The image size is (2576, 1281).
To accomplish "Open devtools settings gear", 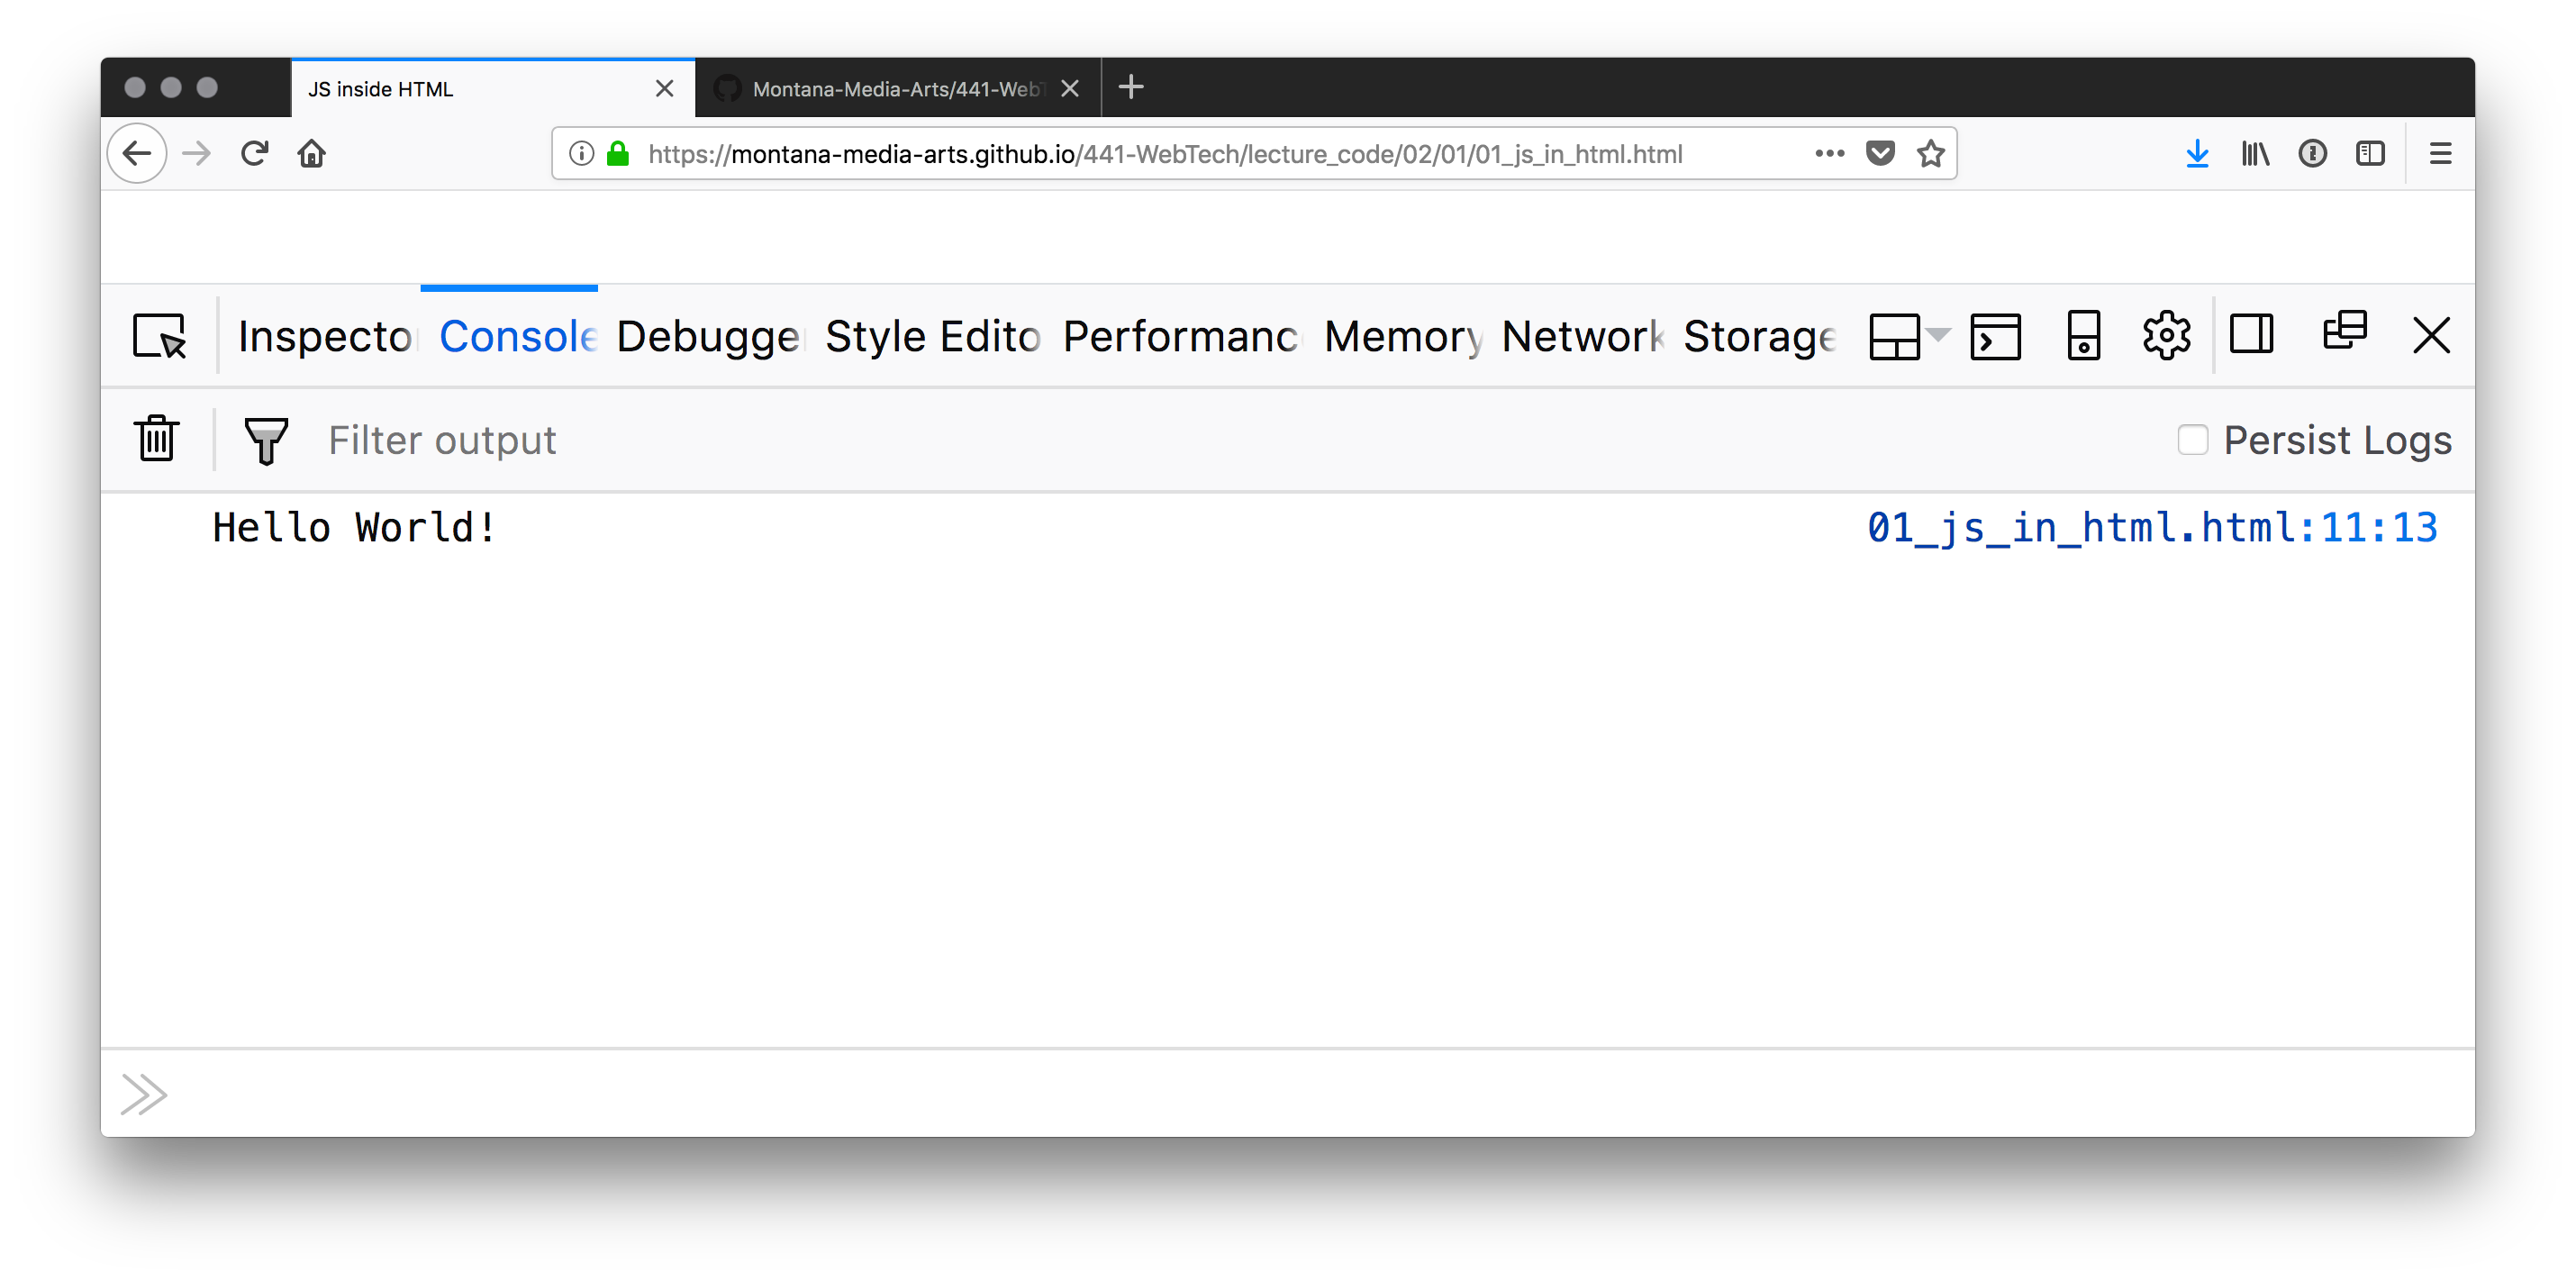I will click(x=2166, y=335).
